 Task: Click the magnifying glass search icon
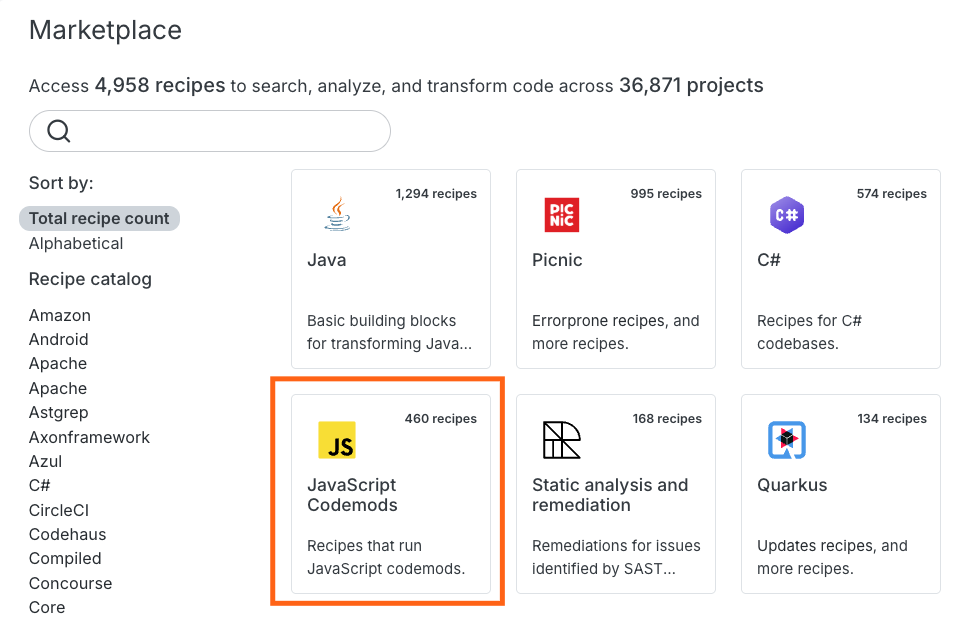(x=59, y=131)
